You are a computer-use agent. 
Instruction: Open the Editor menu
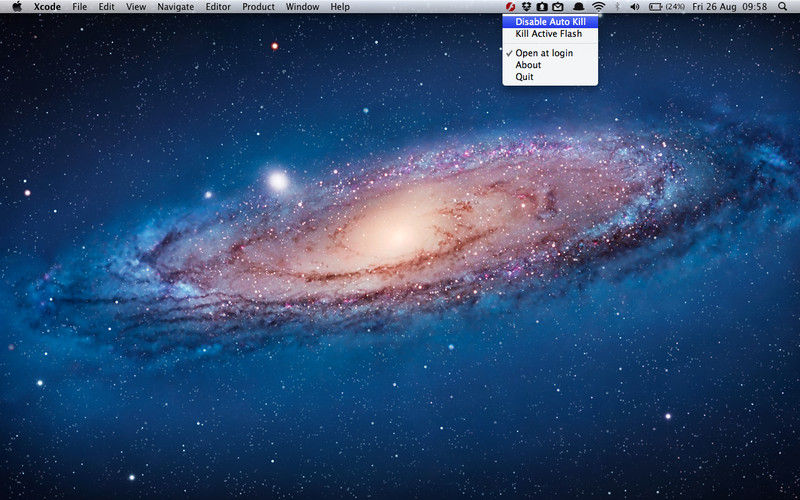[218, 7]
